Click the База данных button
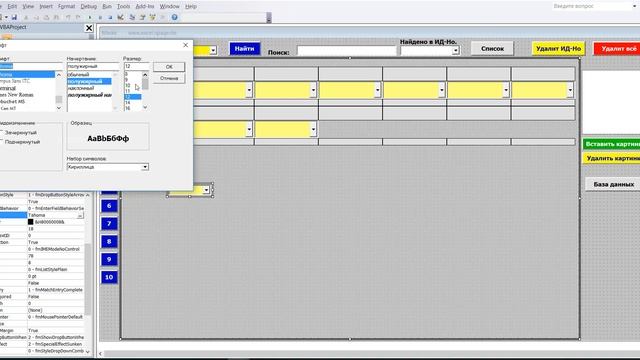This screenshot has height=360, width=640. click(613, 184)
